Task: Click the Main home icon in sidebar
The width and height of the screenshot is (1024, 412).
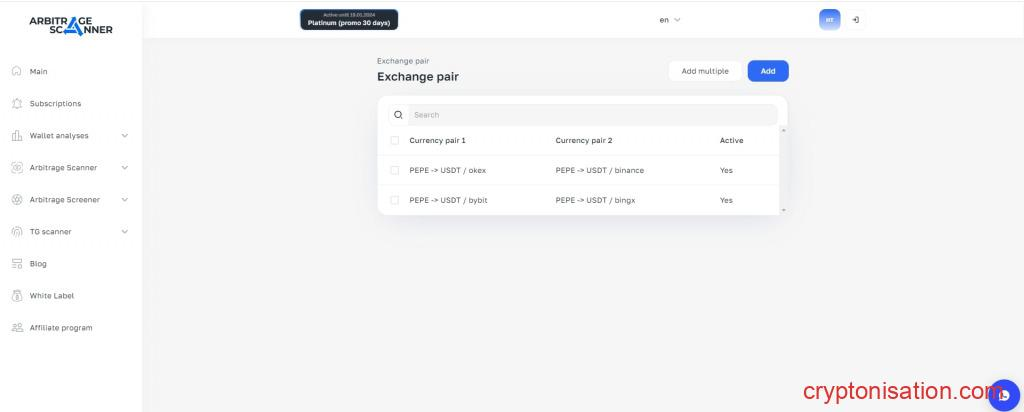Action: click(16, 71)
